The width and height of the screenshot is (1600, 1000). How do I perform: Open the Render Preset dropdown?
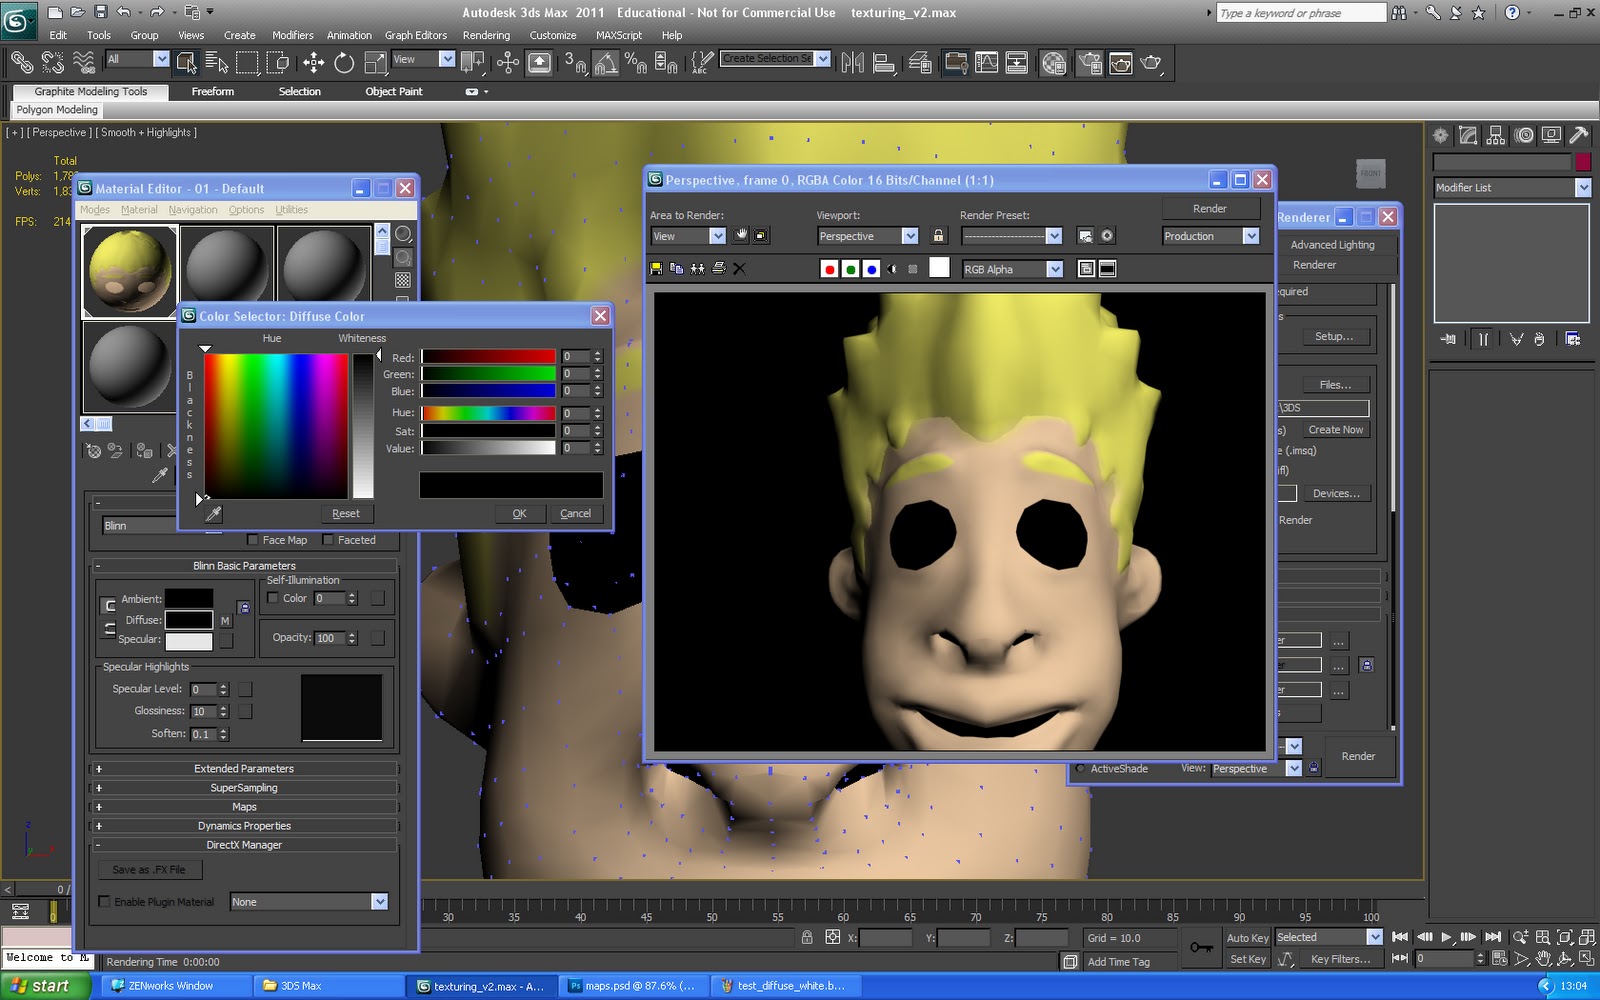[x=1011, y=236]
